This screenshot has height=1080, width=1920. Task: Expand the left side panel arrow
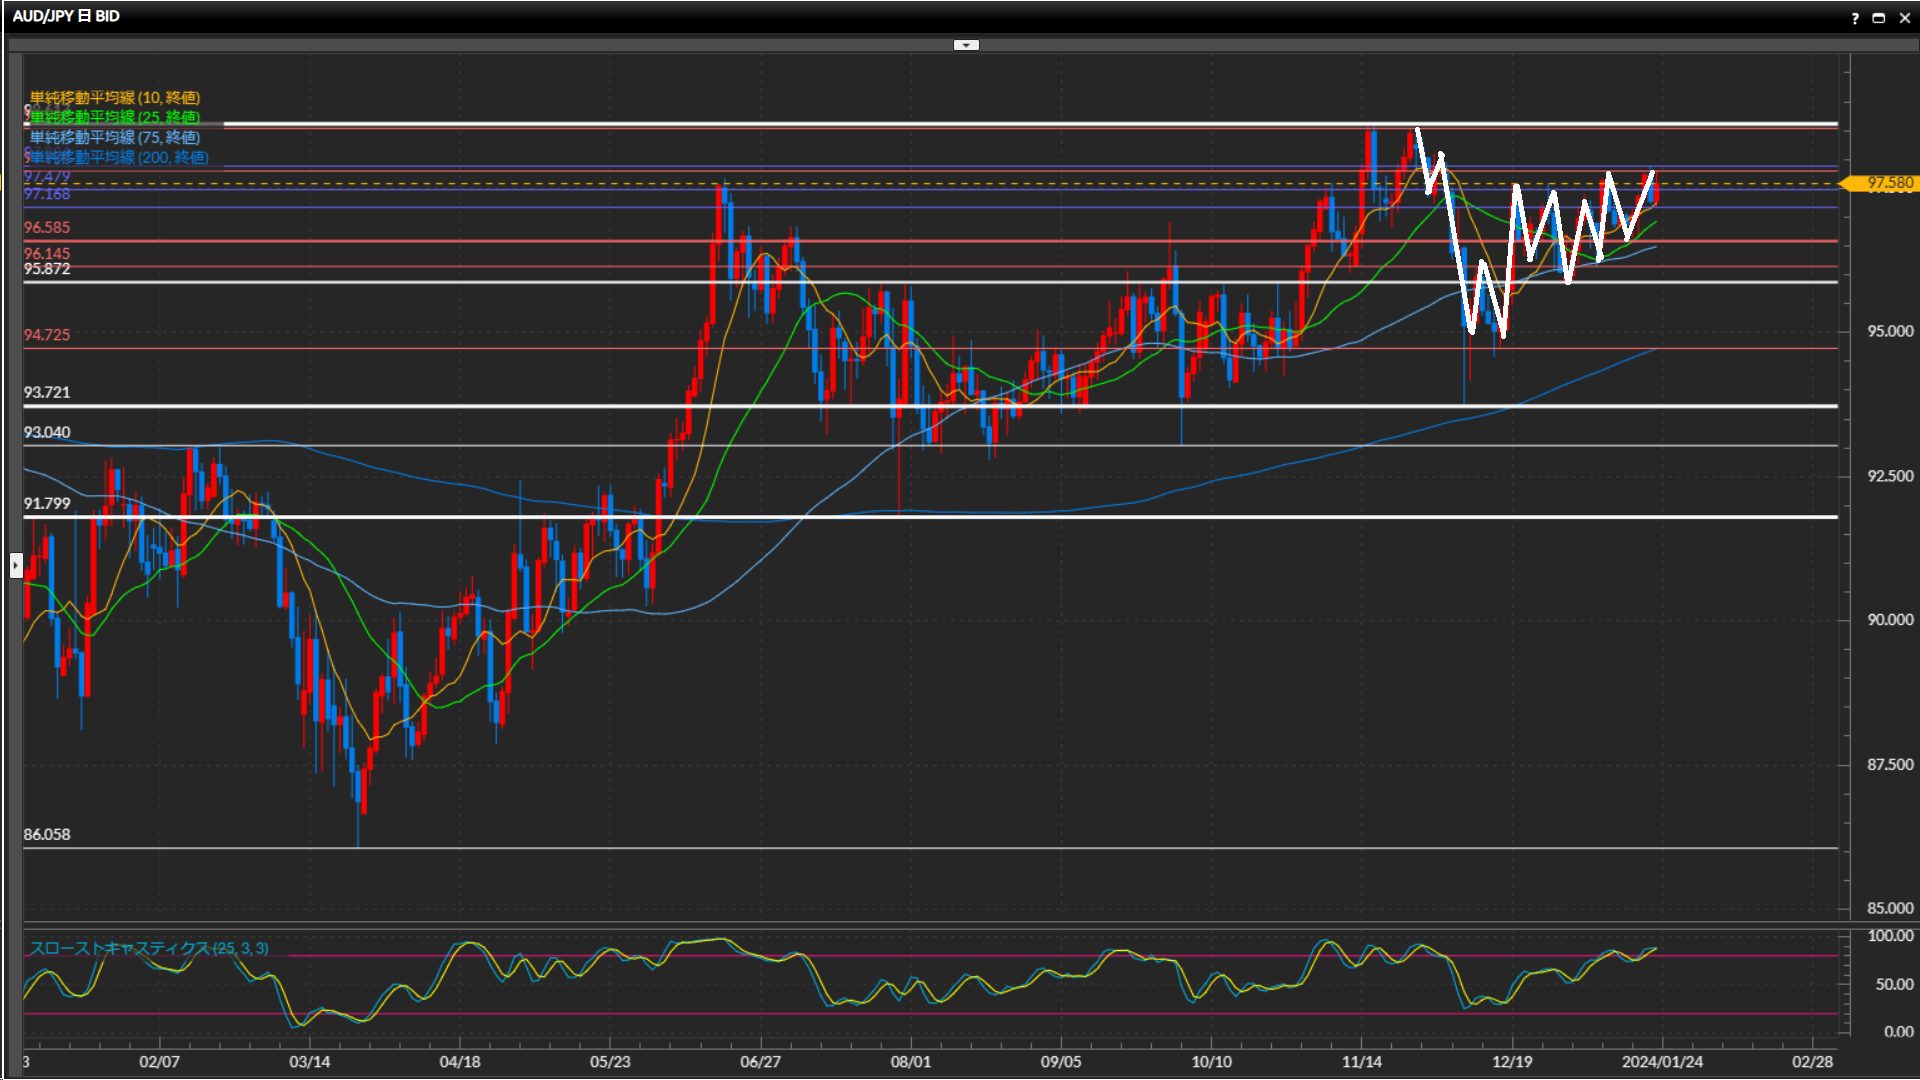16,566
